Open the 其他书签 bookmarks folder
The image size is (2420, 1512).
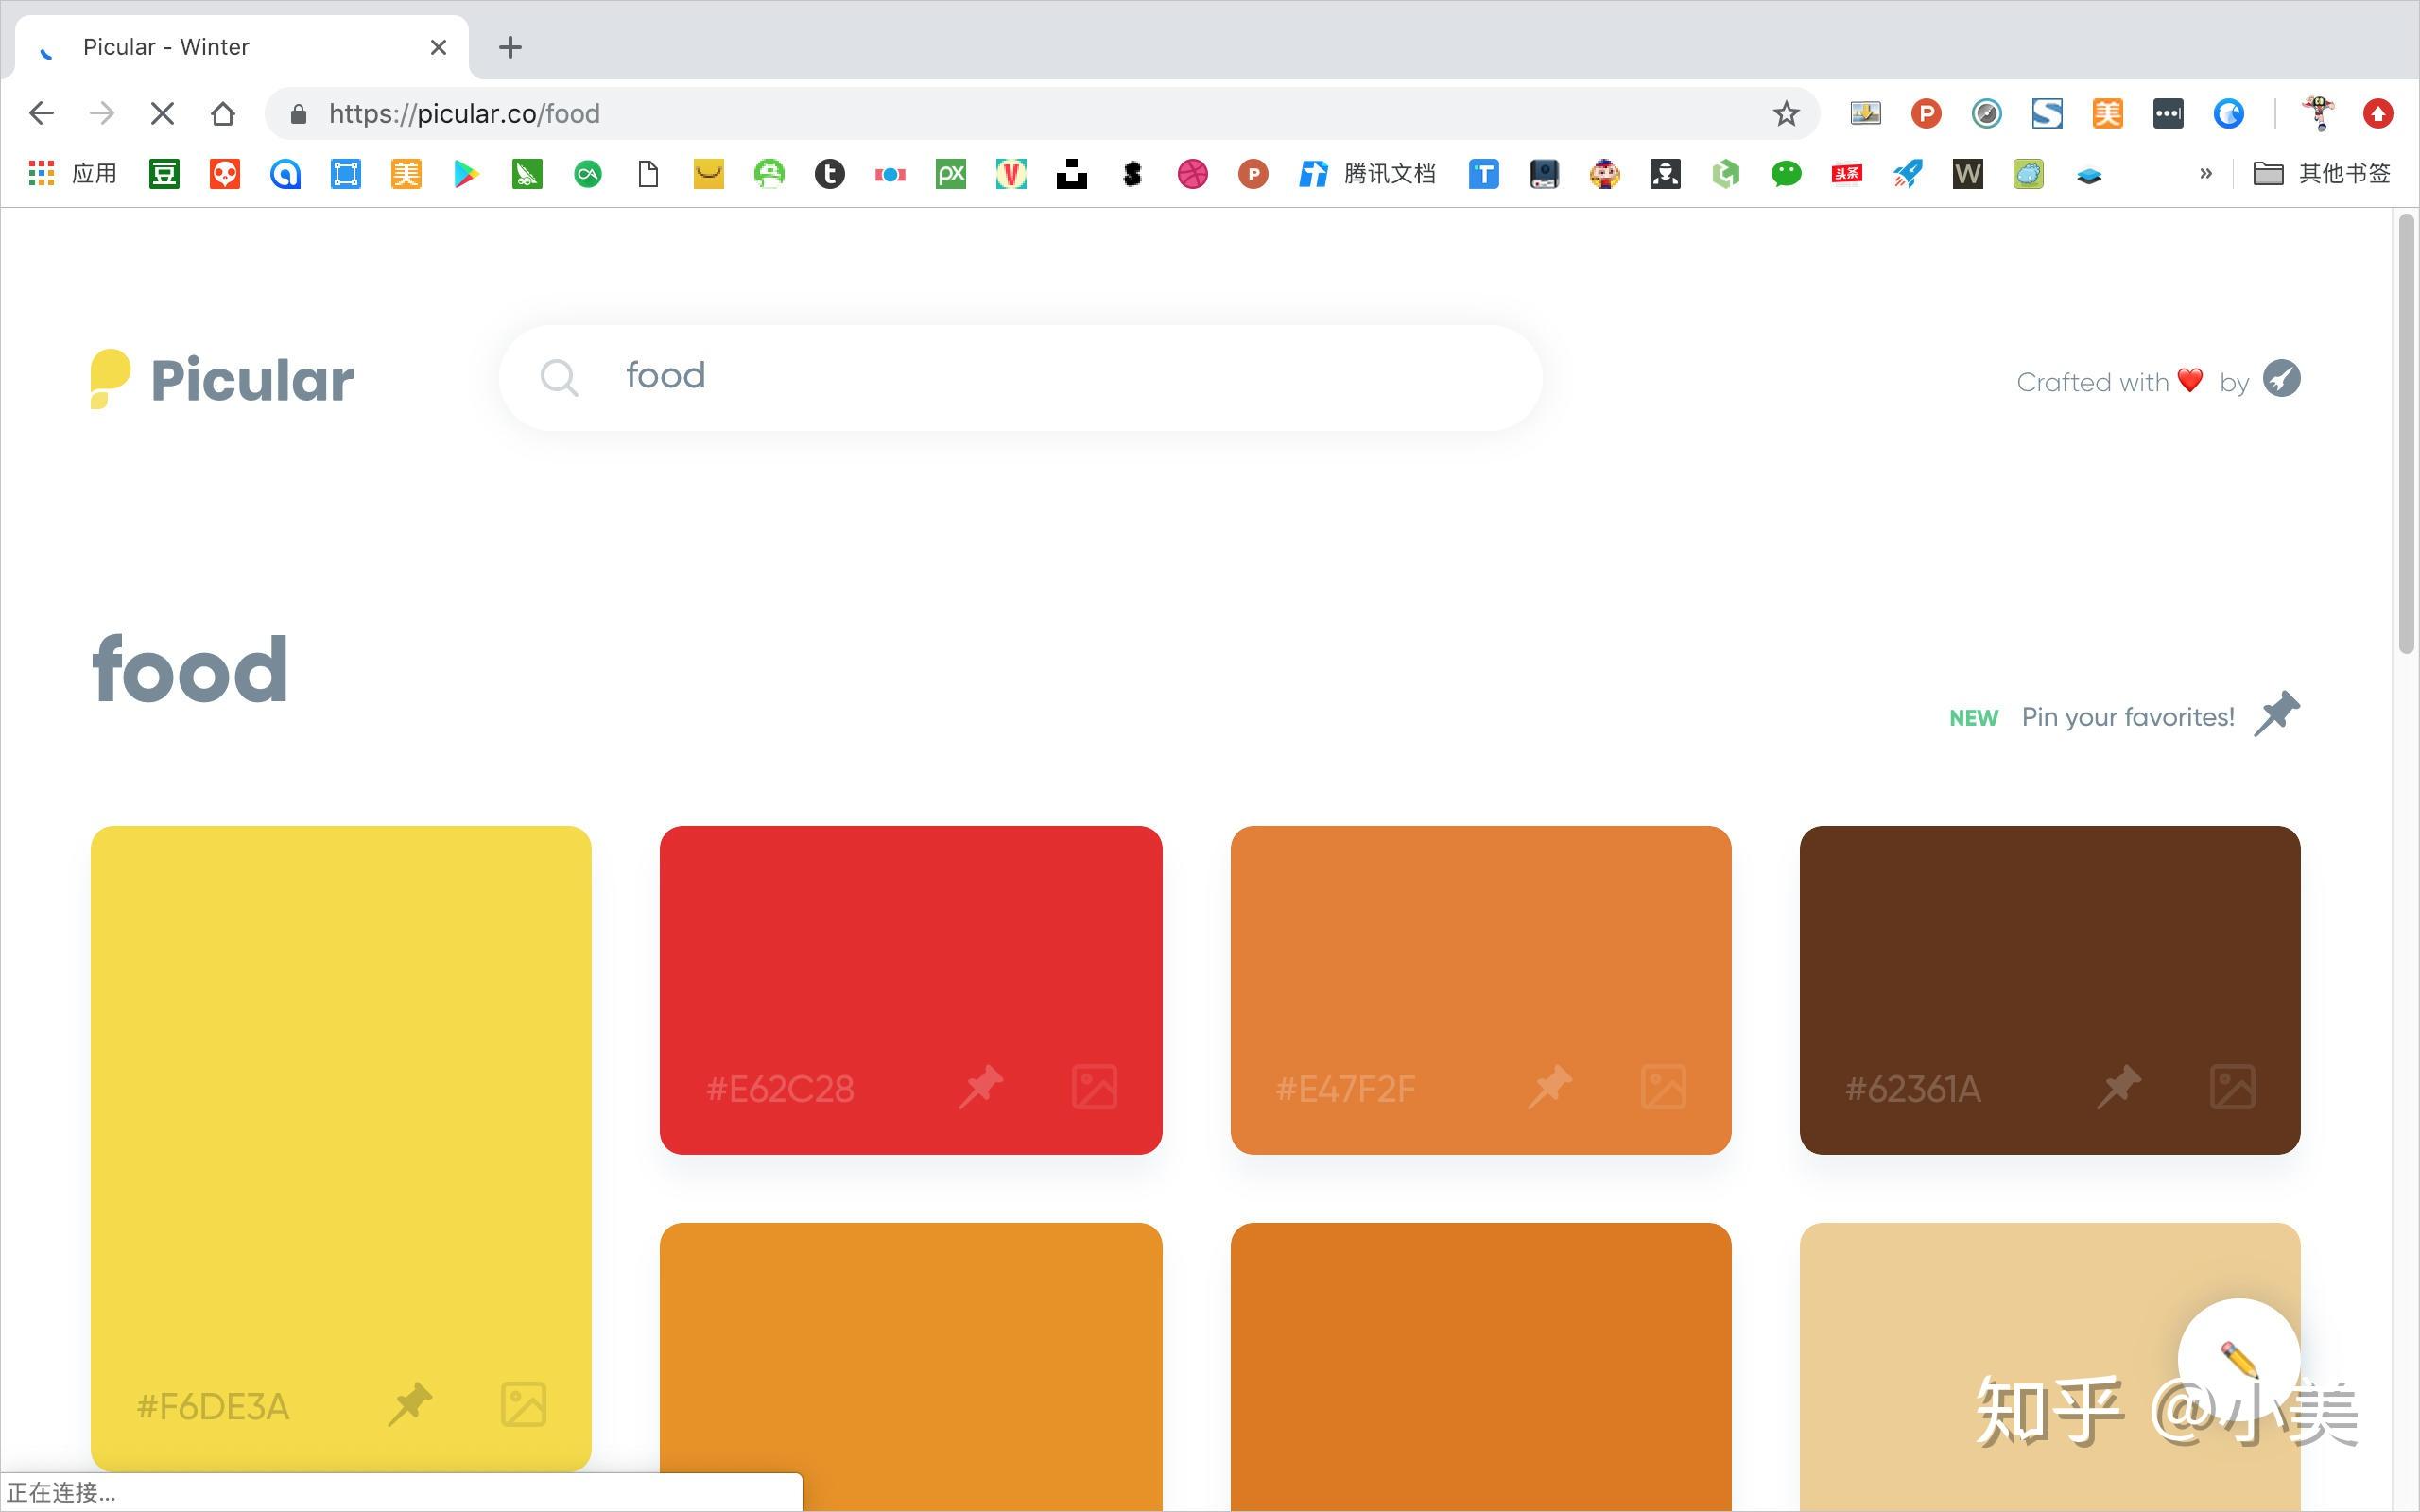click(x=2321, y=174)
